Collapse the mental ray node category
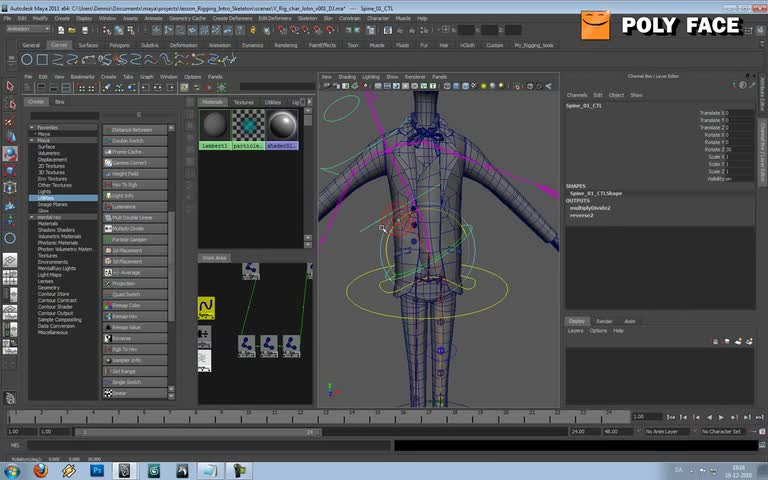Screen dimensions: 768x480 click(x=32, y=216)
